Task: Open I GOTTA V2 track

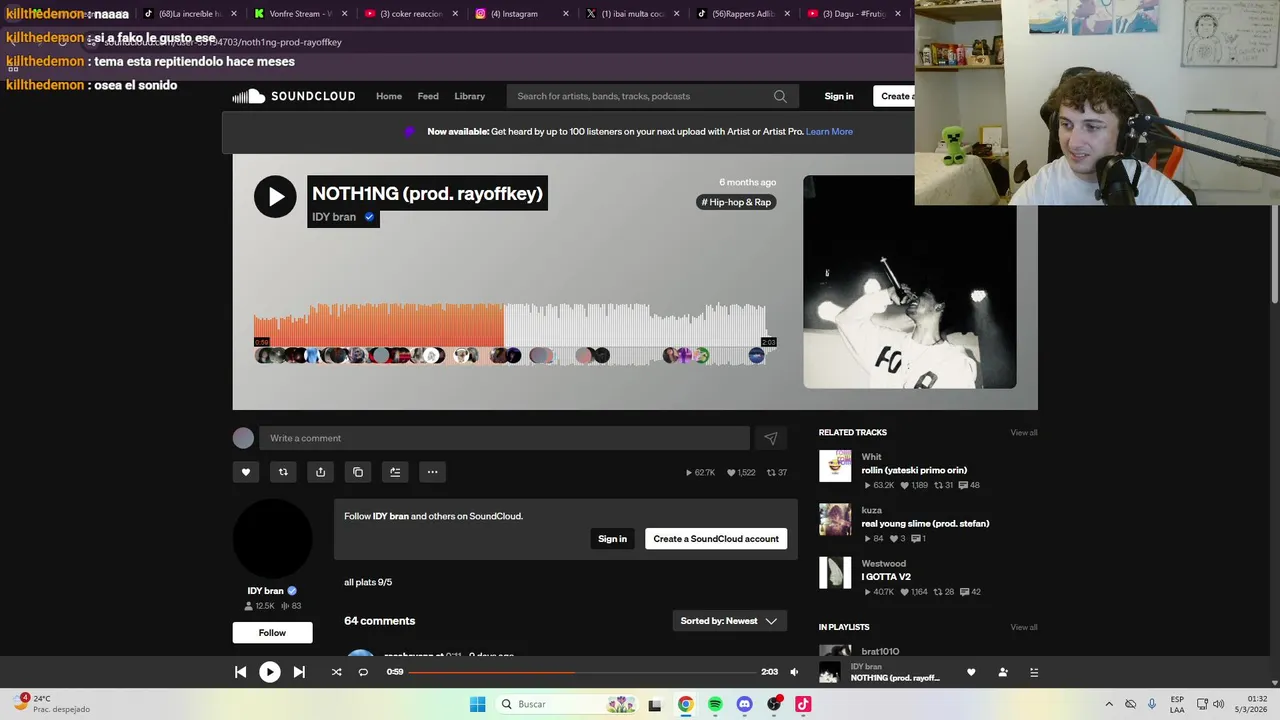Action: [x=886, y=577]
